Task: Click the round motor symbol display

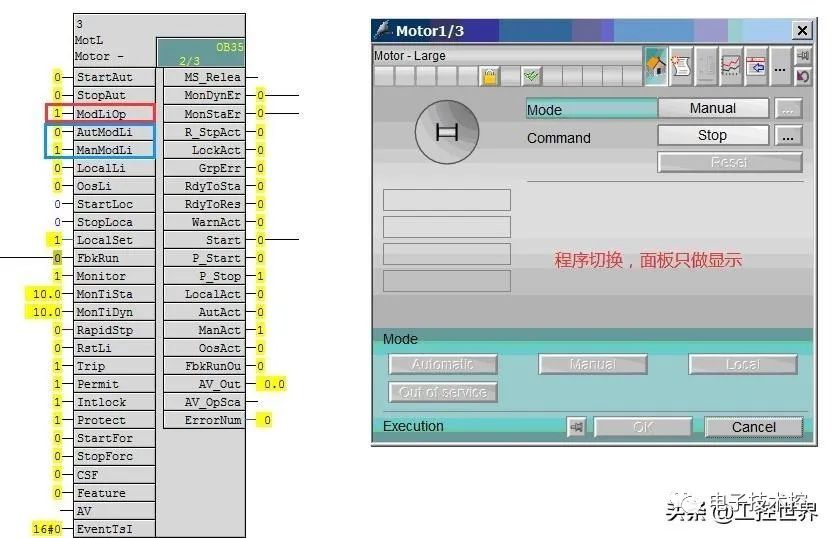Action: (447, 131)
